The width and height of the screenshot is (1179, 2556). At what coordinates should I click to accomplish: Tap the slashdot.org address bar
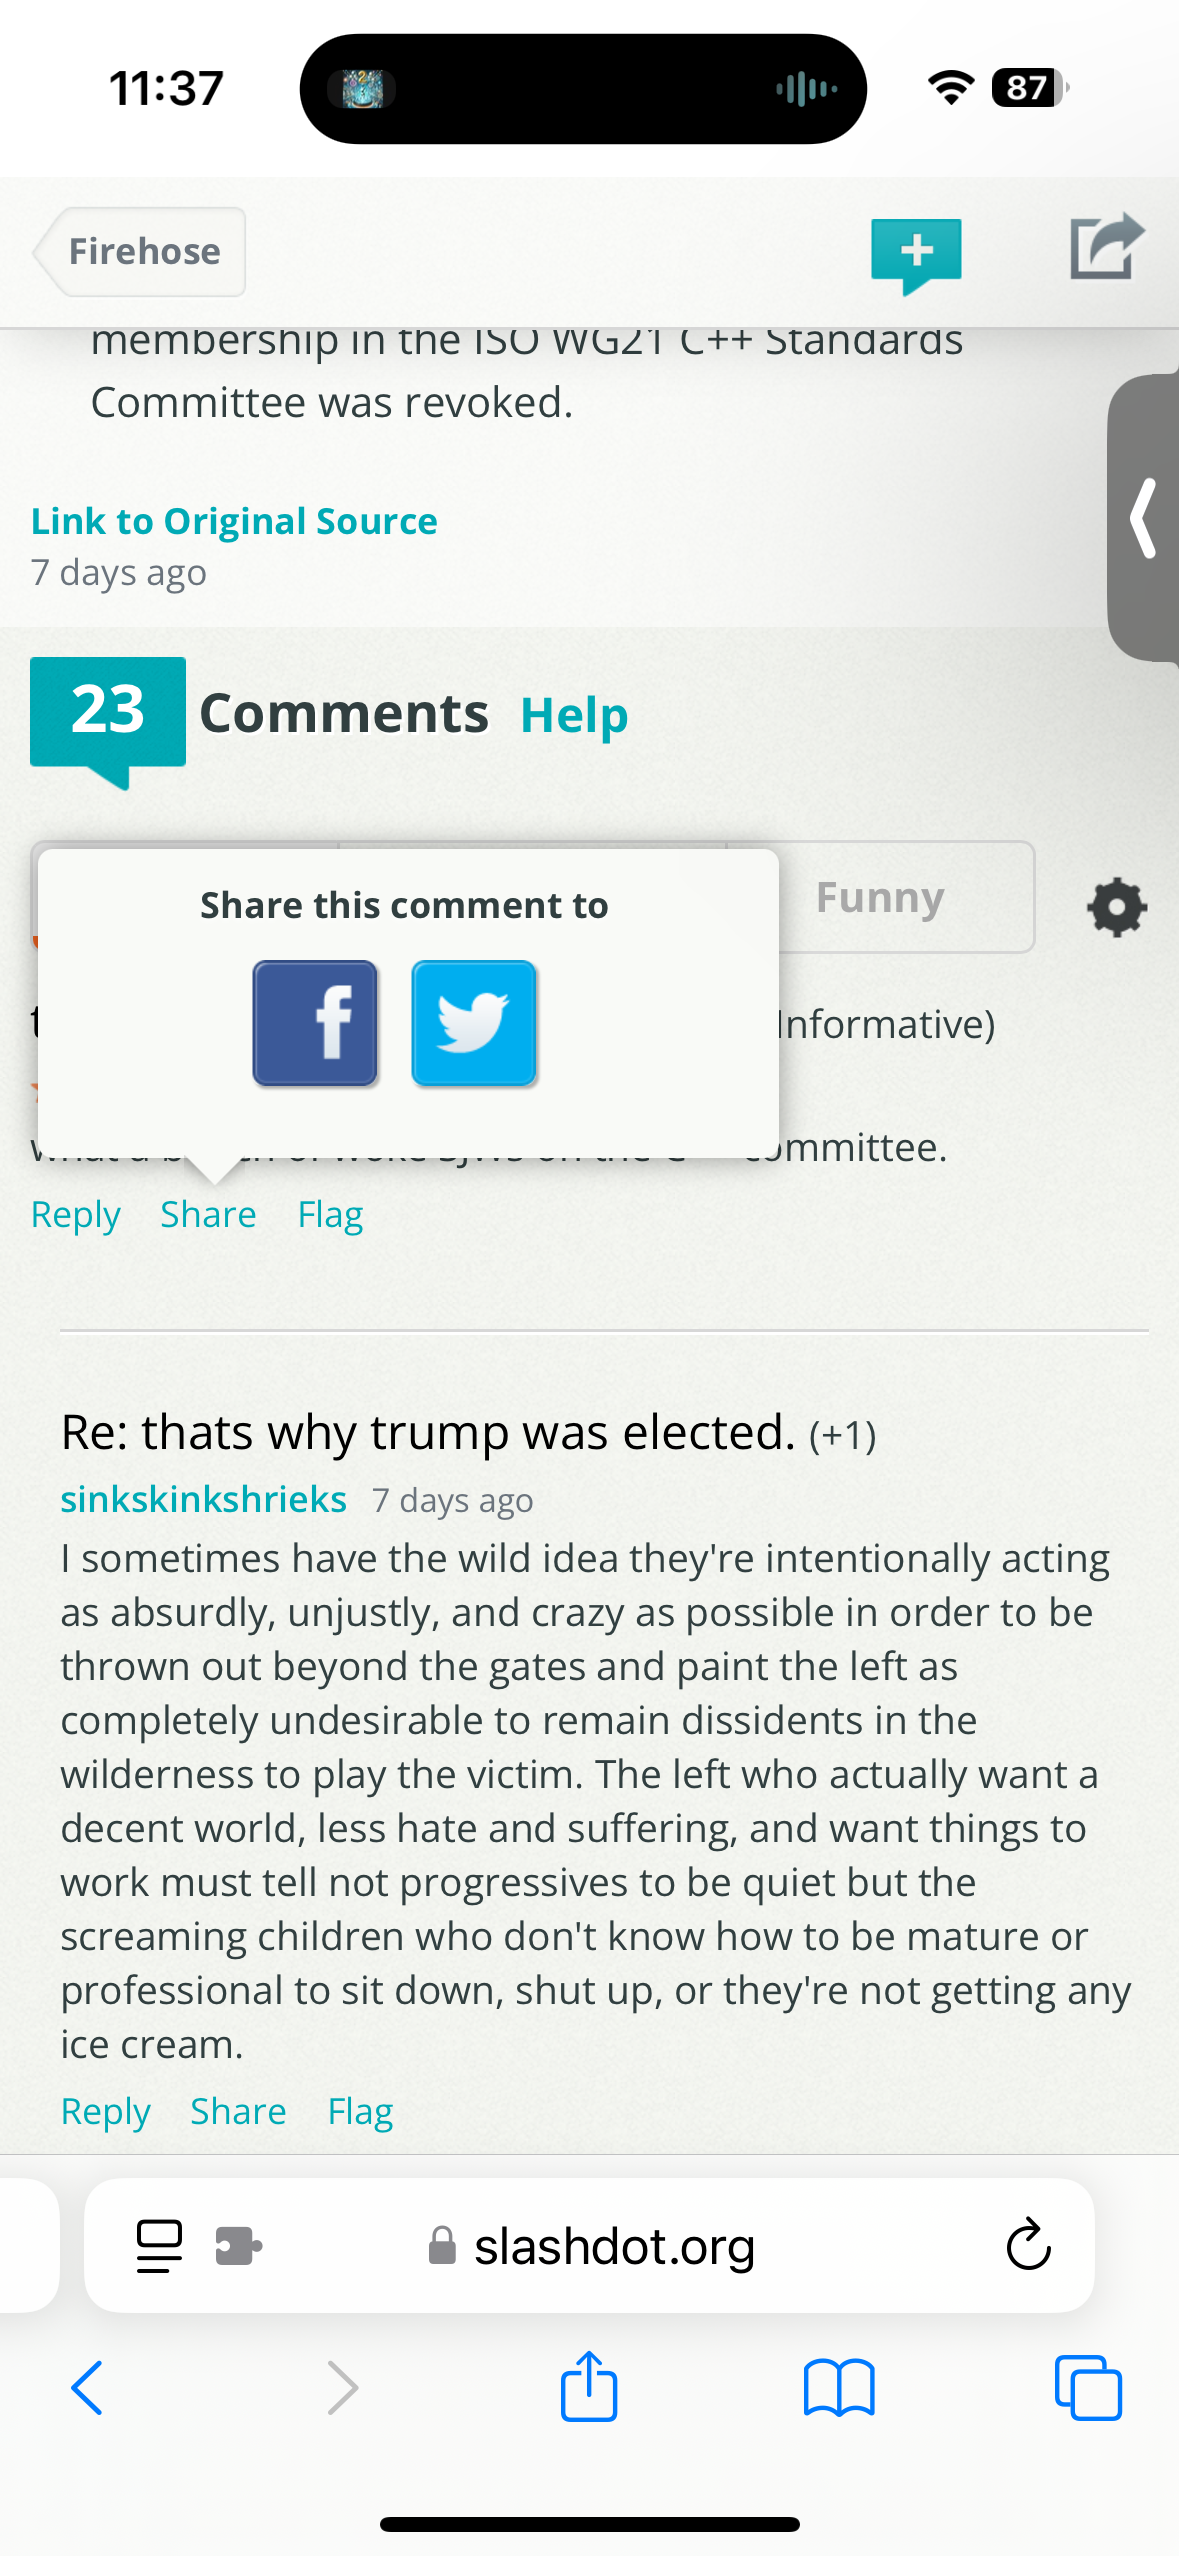(612, 2246)
